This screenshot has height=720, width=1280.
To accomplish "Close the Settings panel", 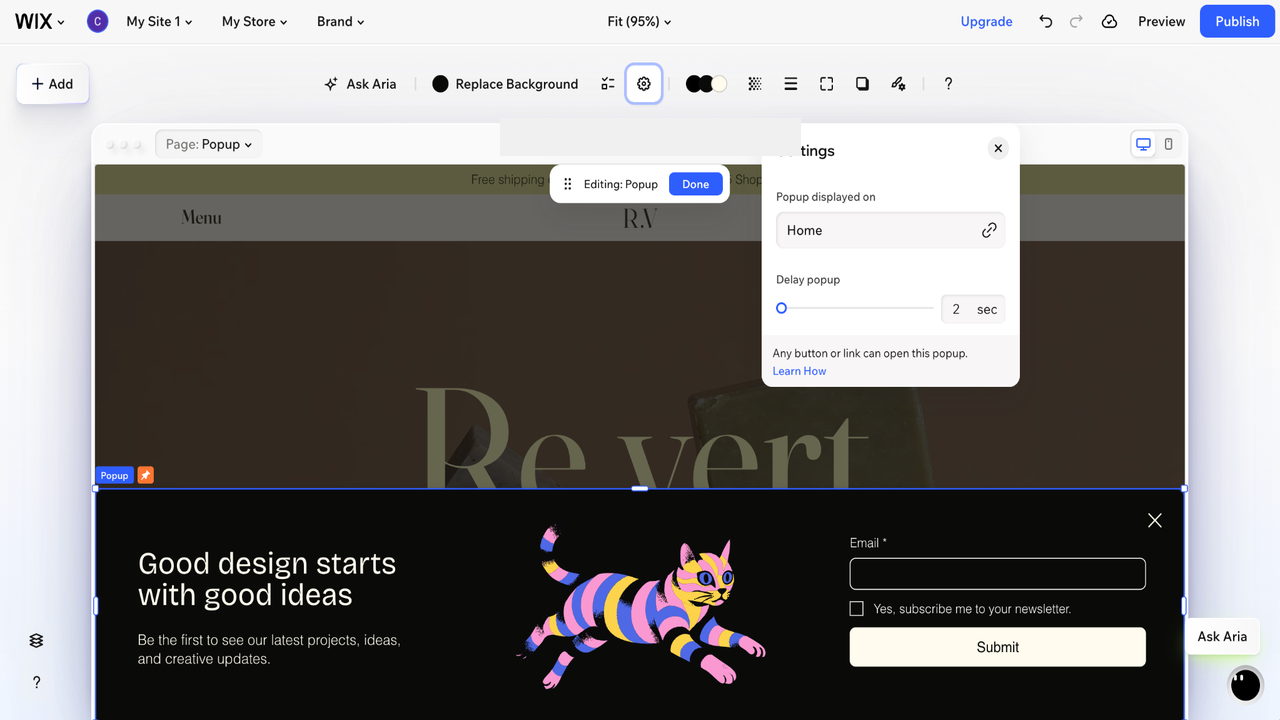I will [998, 148].
